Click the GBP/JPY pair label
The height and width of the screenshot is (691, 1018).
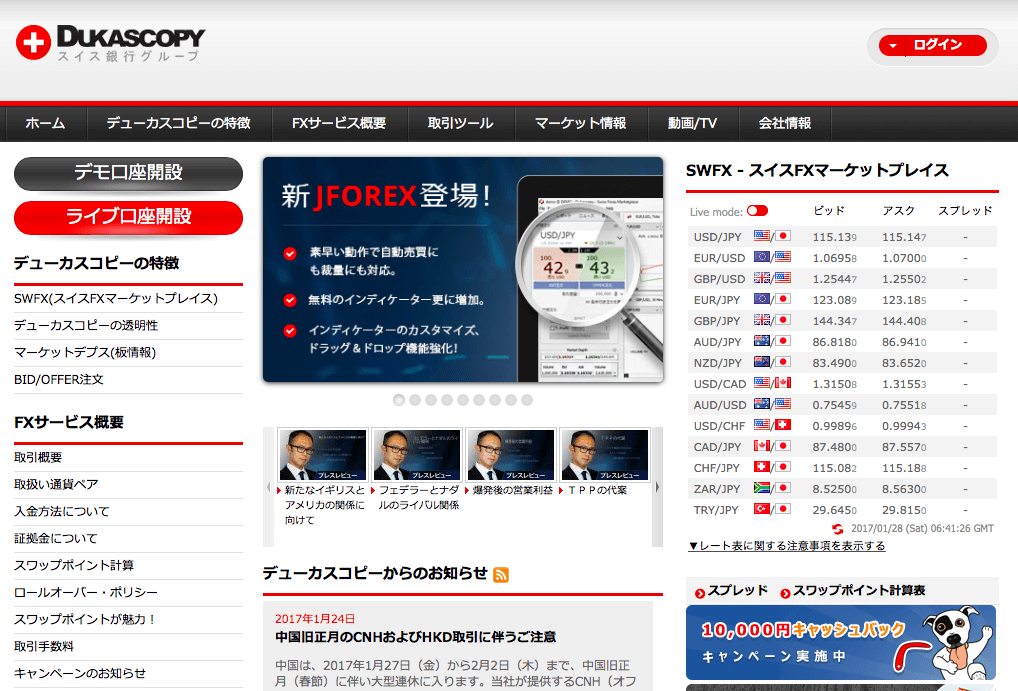[717, 321]
